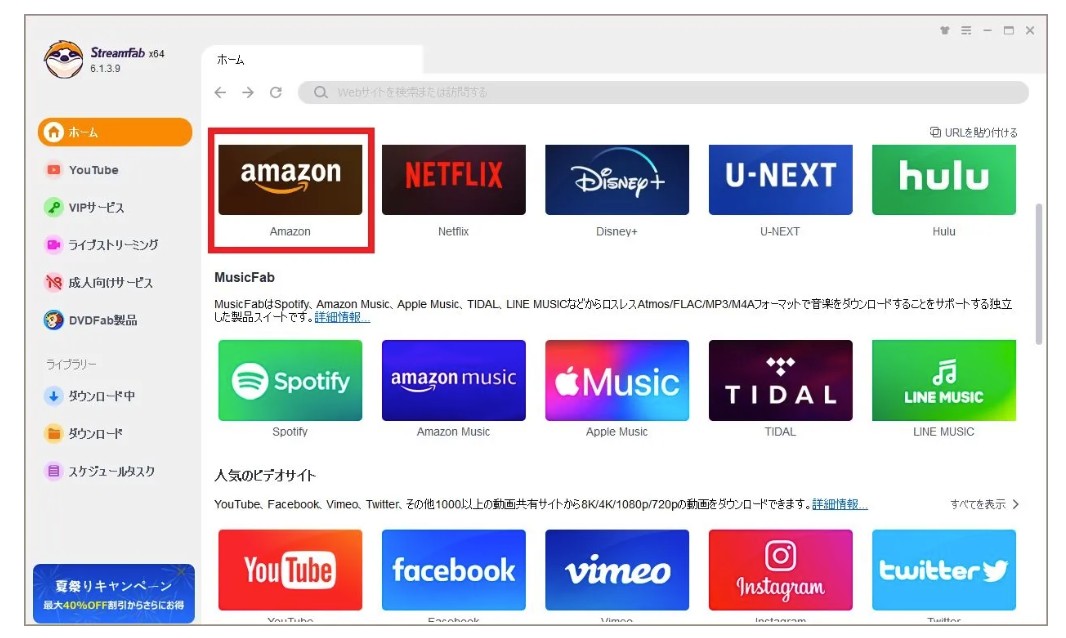The height and width of the screenshot is (638, 1066).
Task: Reload the page with the refresh icon
Action: click(275, 93)
